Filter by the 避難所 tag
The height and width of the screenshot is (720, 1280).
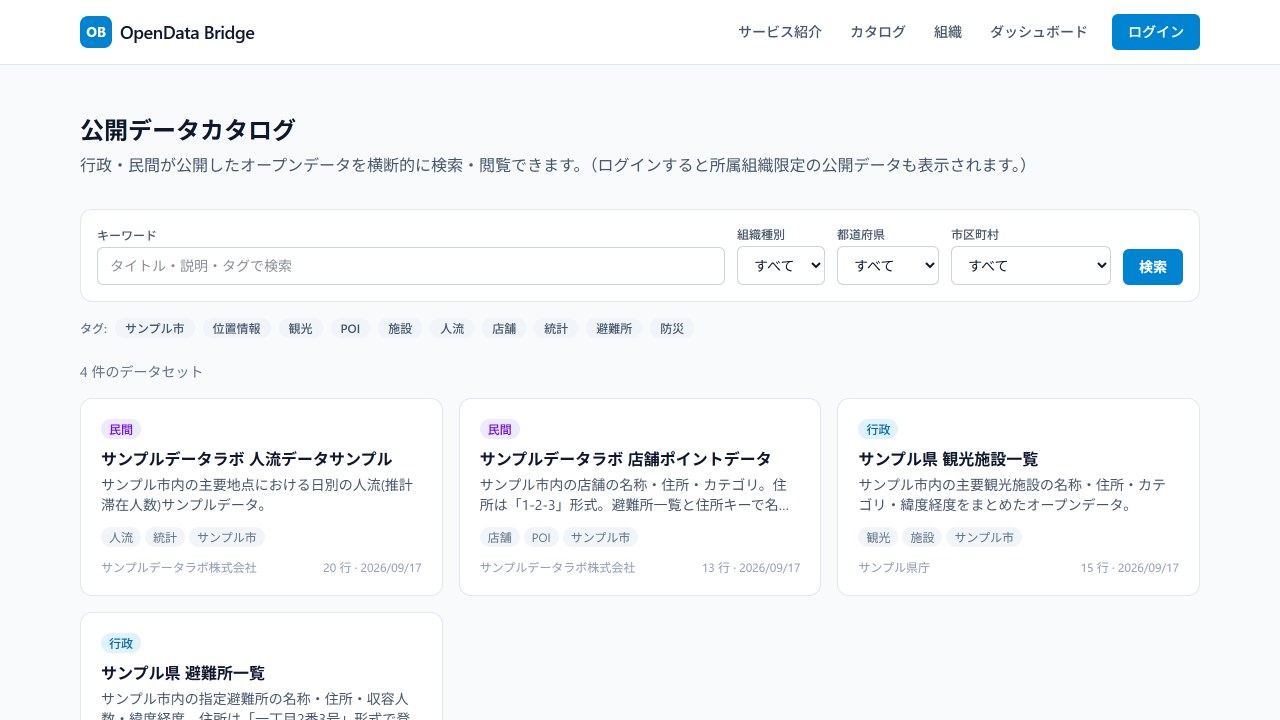pyautogui.click(x=614, y=328)
